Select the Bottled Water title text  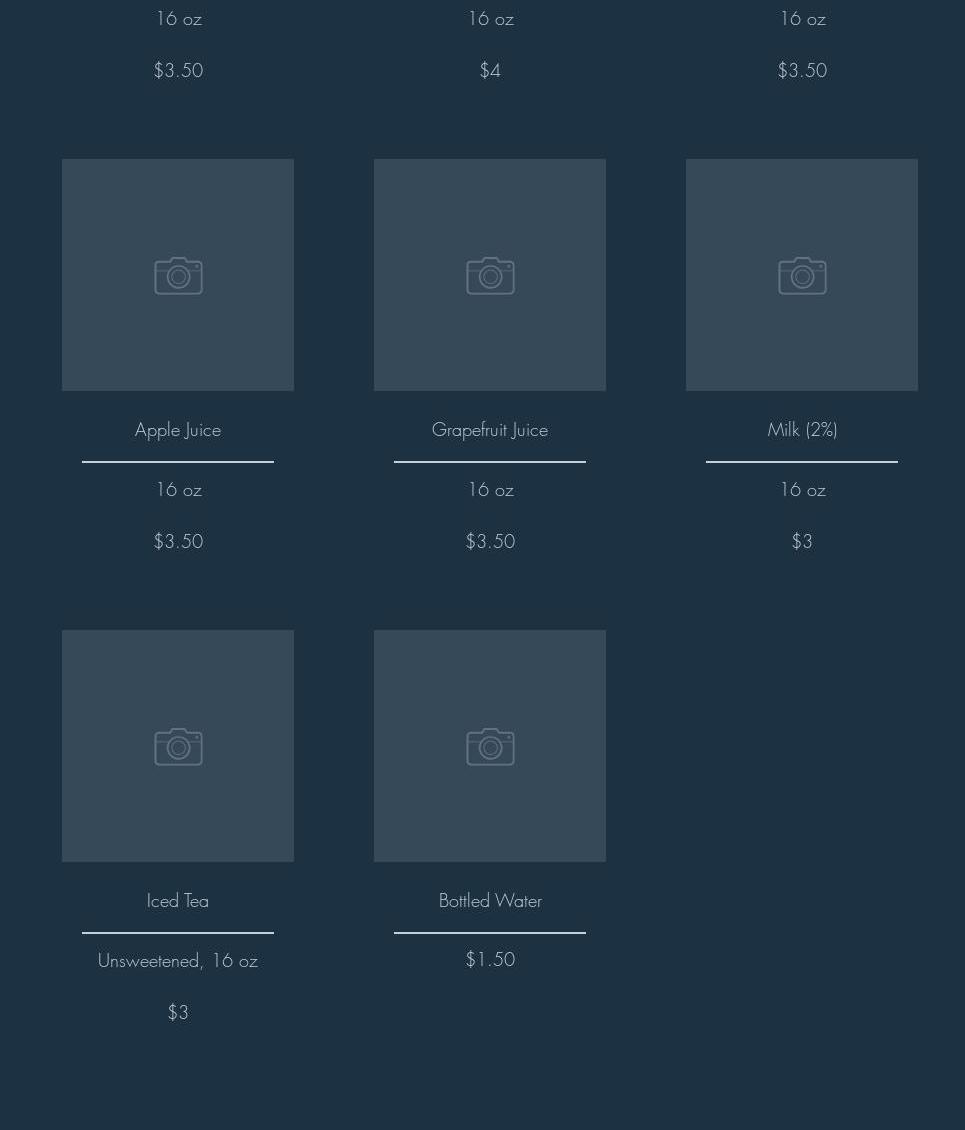click(x=490, y=901)
